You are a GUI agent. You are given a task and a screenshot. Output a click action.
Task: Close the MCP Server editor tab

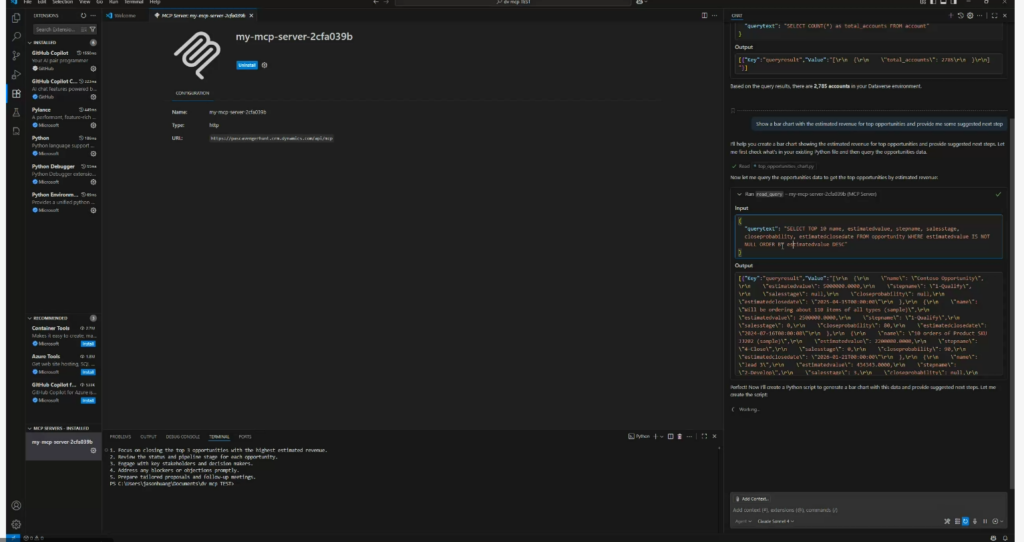pyautogui.click(x=251, y=16)
